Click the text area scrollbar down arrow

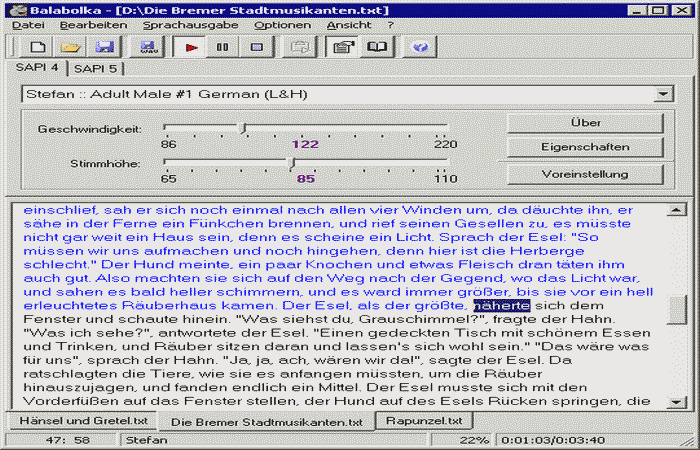[676, 401]
